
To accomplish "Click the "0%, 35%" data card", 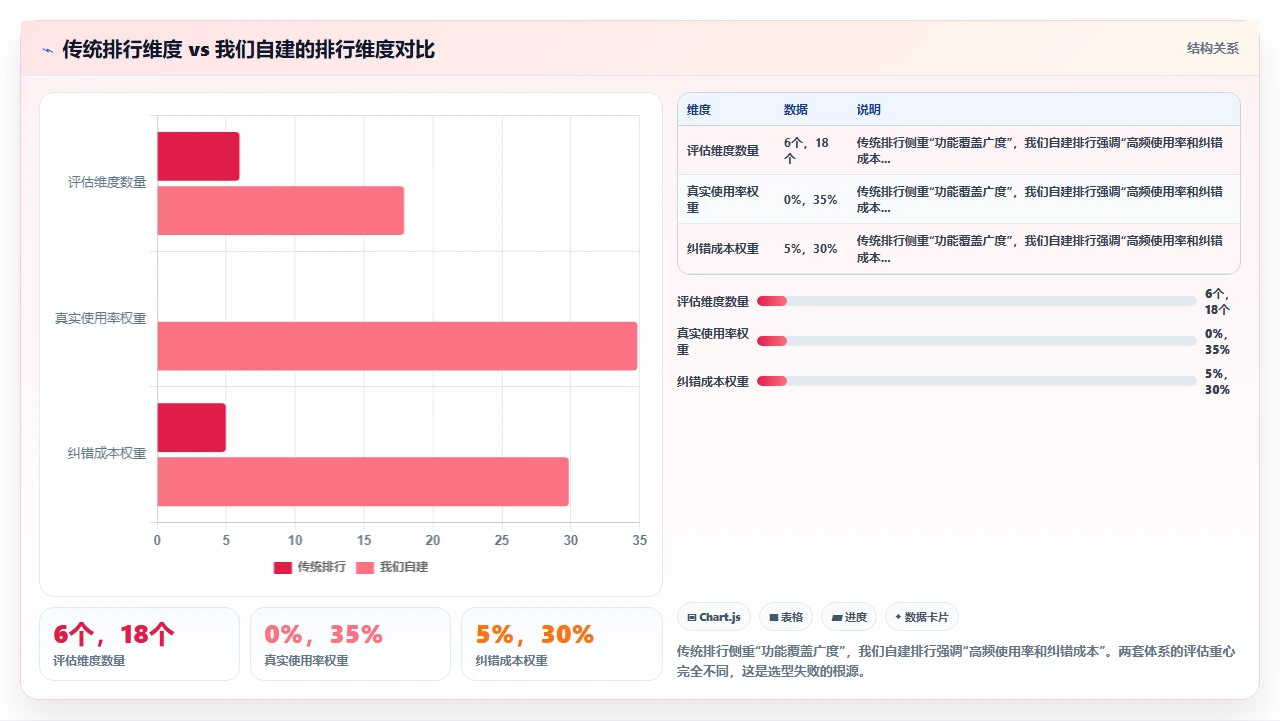I will (350, 644).
